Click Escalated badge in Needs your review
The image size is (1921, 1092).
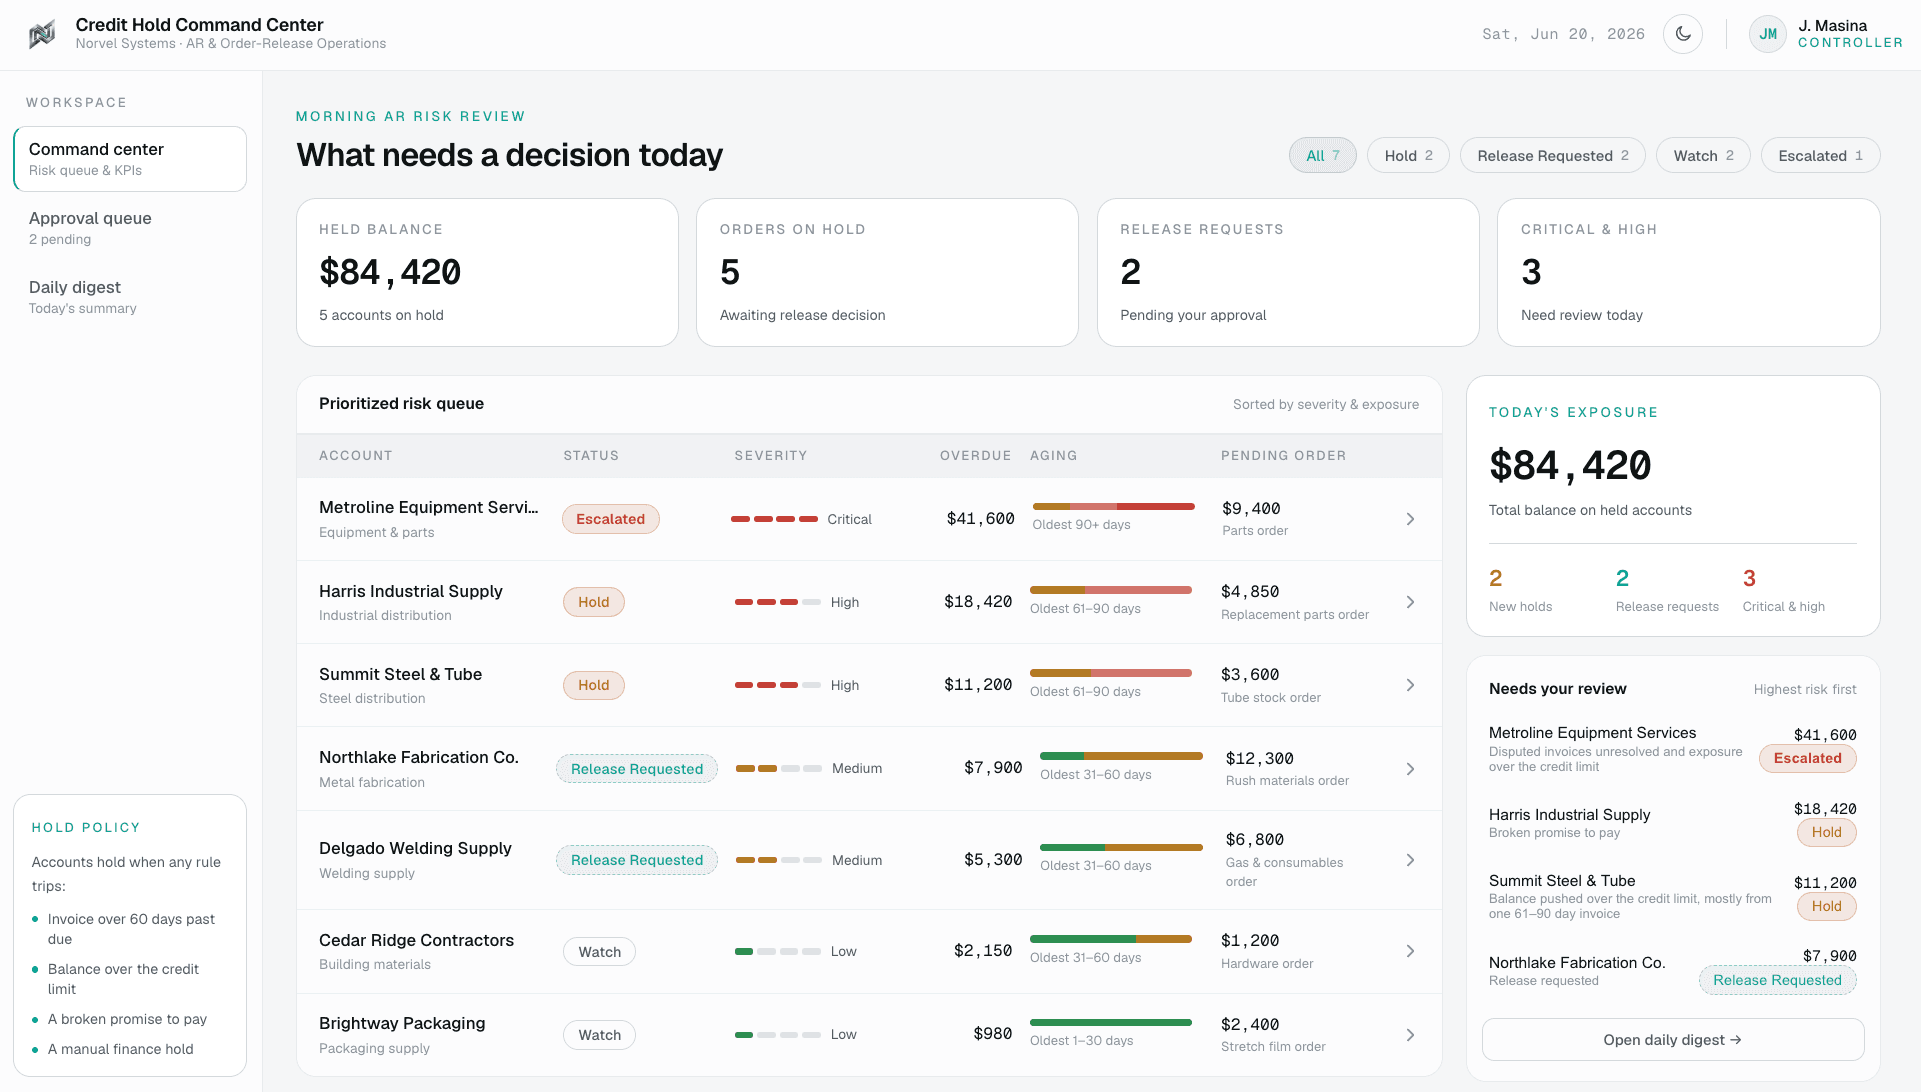[1807, 758]
